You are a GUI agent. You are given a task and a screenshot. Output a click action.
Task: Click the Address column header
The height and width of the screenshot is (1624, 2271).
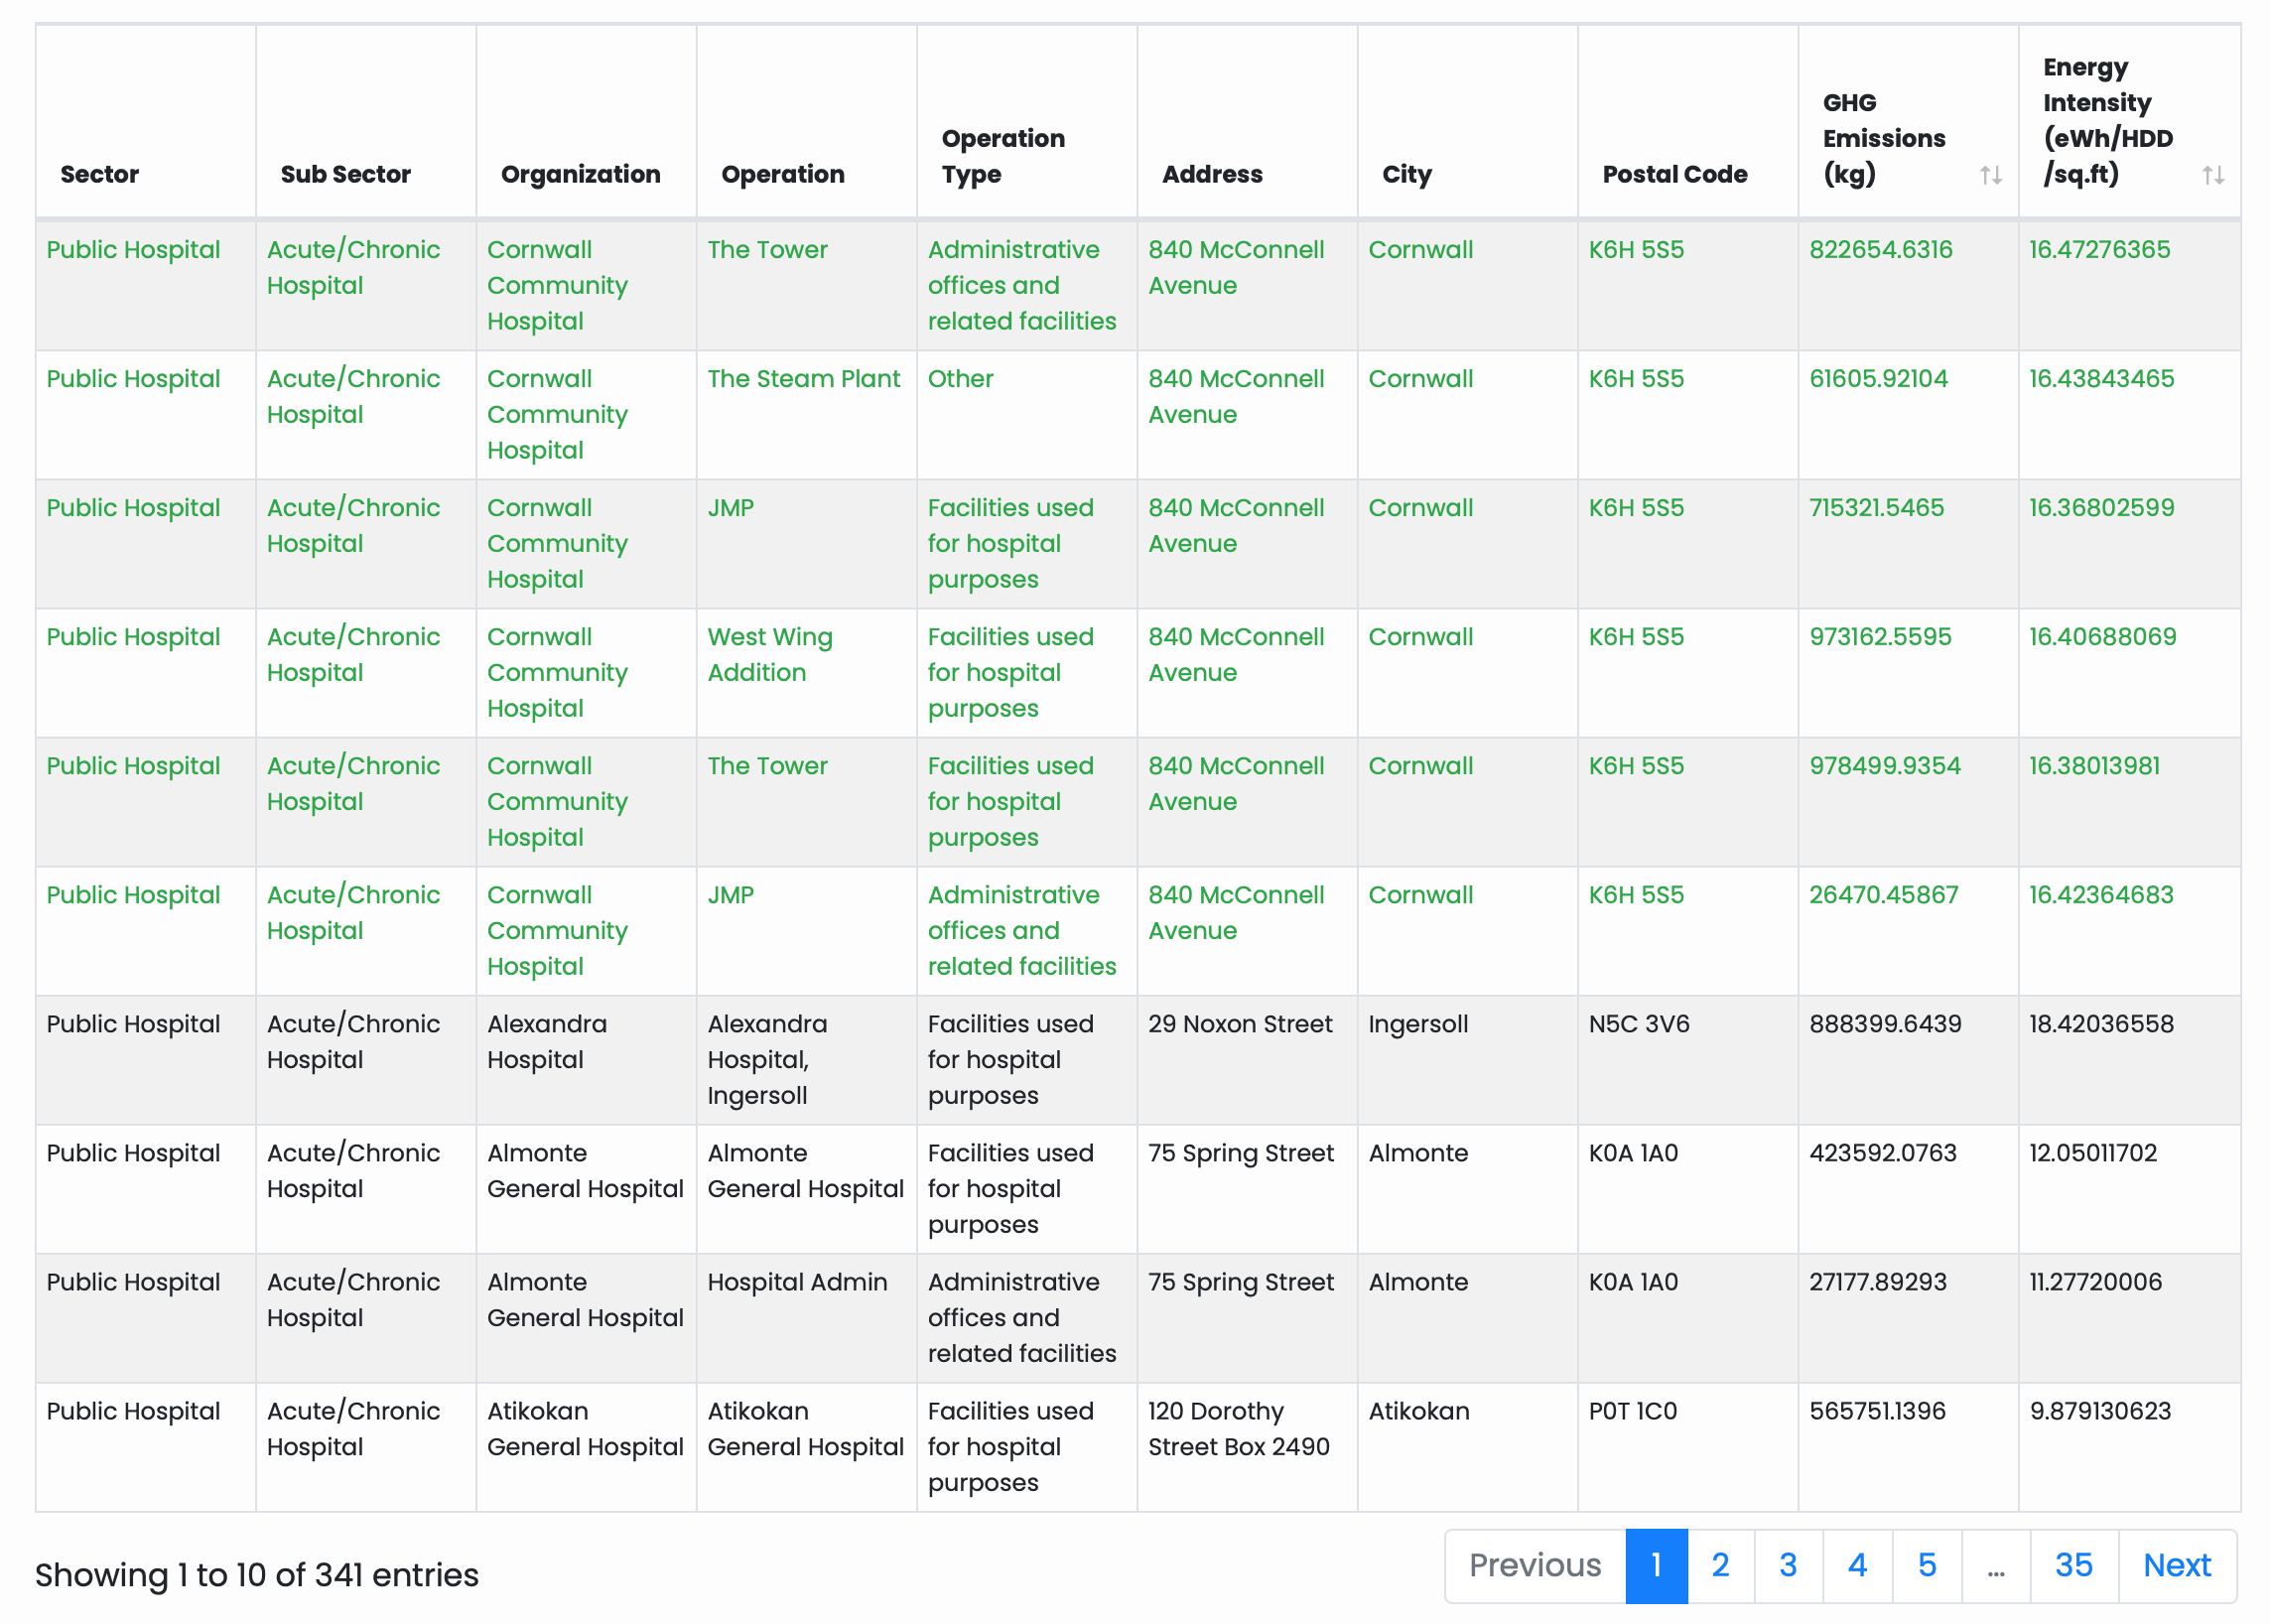tap(1247, 122)
